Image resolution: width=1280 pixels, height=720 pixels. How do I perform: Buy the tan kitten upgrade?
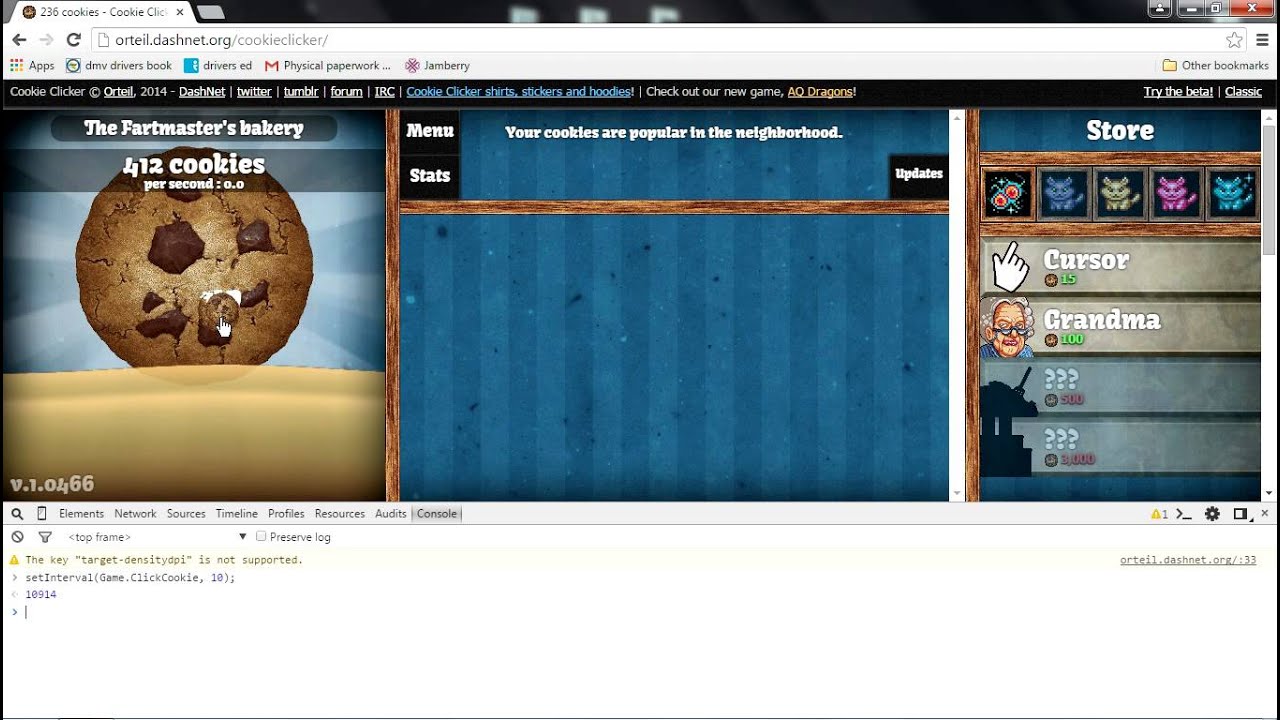click(x=1119, y=193)
